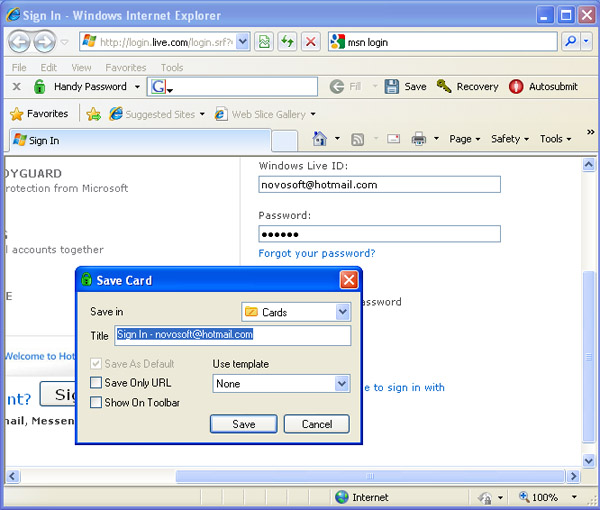This screenshot has width=600, height=510.
Task: Click the Stop red X icon
Action: 310,41
